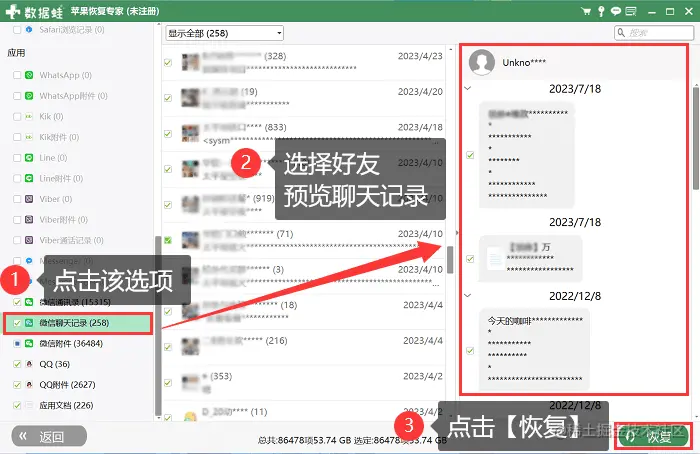
Task: Click the sidebar vertical scrollbar thumb
Action: [158, 326]
